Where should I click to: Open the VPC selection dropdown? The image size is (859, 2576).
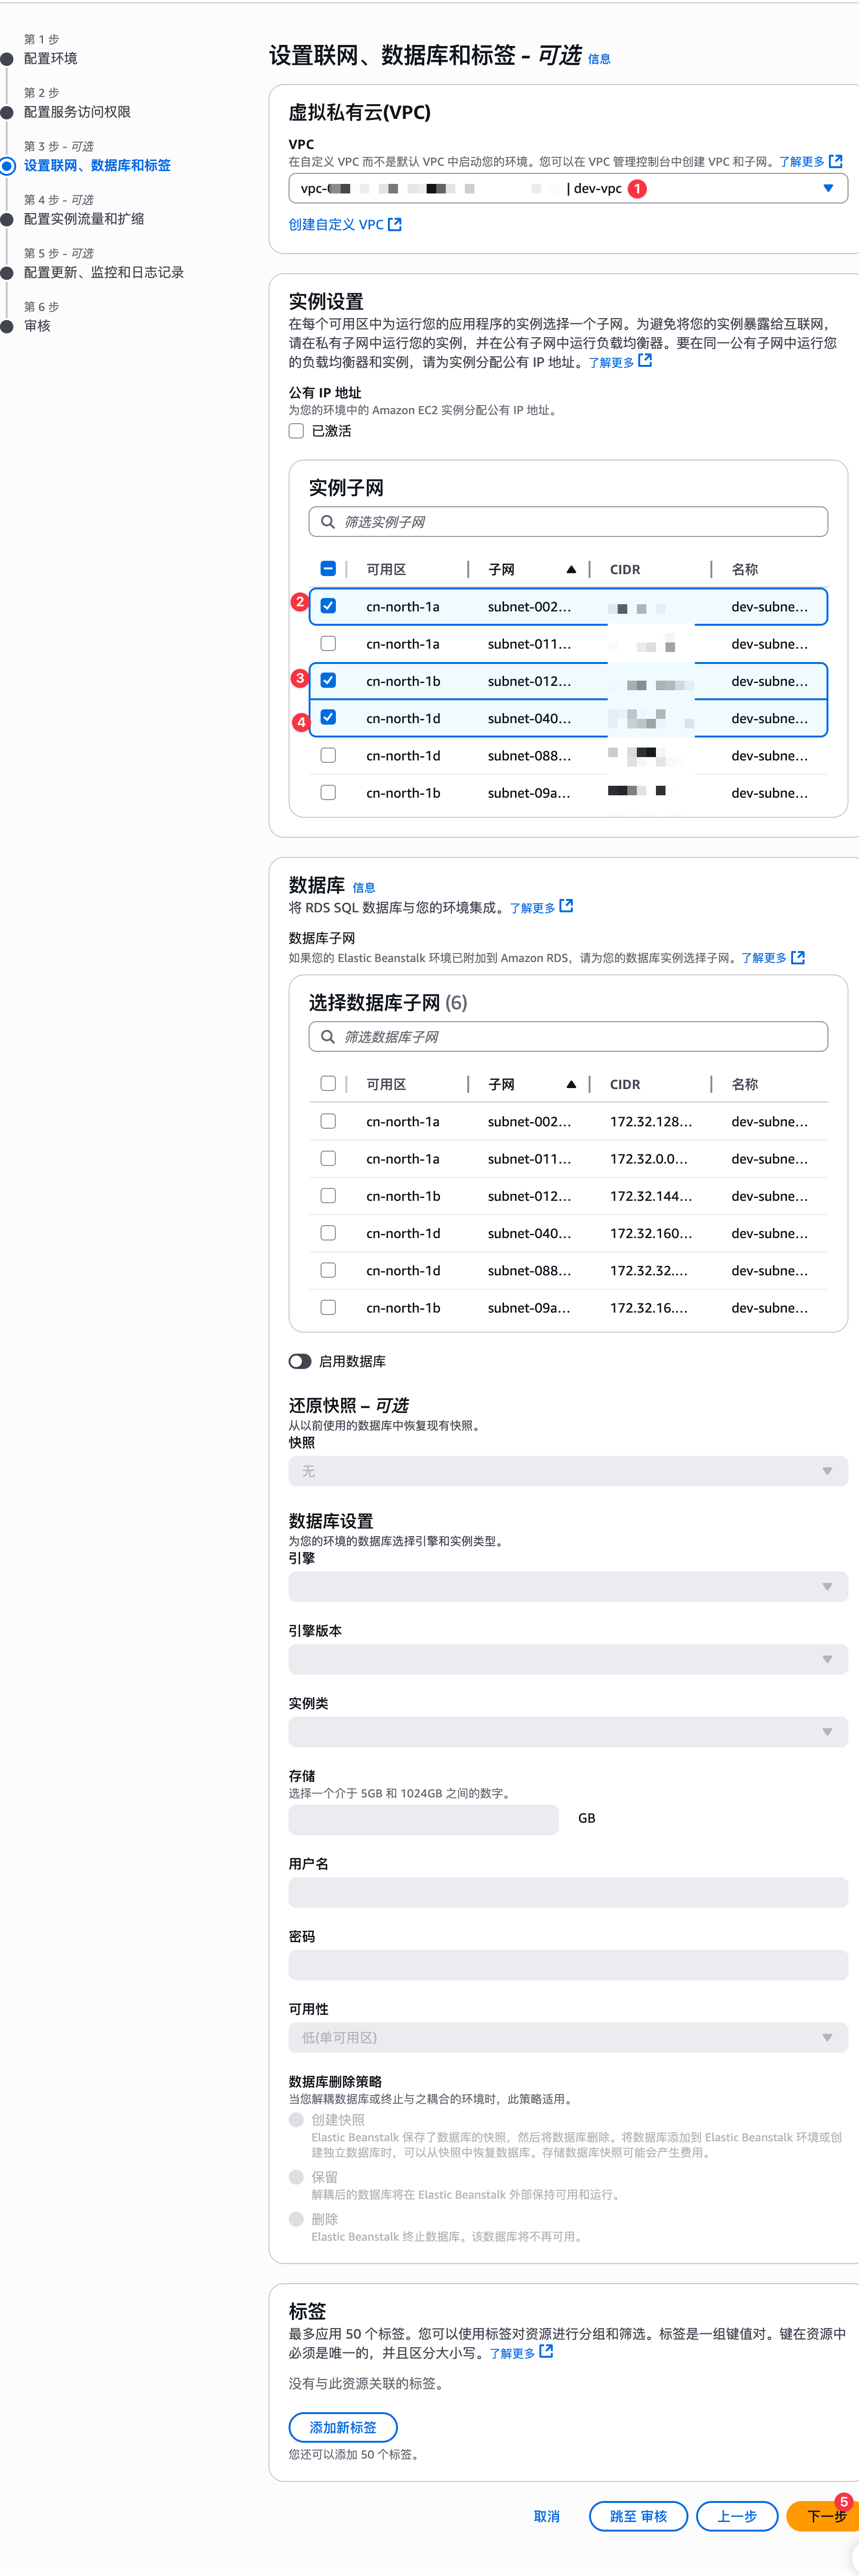(x=567, y=188)
